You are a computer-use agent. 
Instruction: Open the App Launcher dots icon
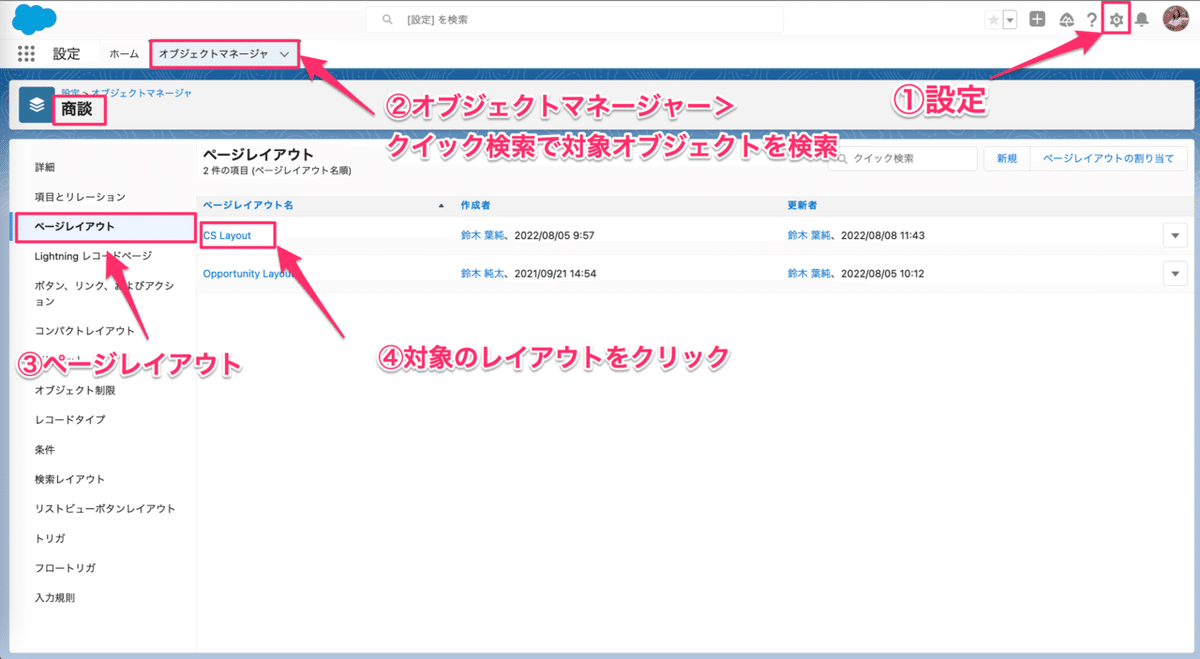pos(26,54)
